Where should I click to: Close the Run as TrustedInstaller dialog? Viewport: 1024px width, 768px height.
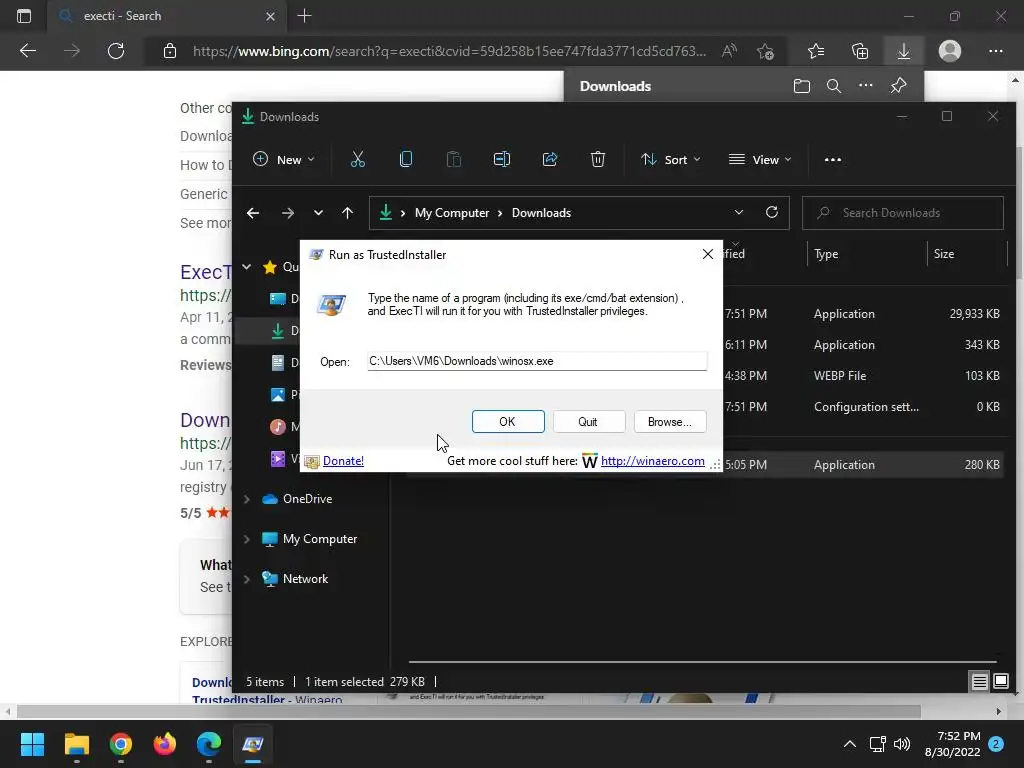707,254
